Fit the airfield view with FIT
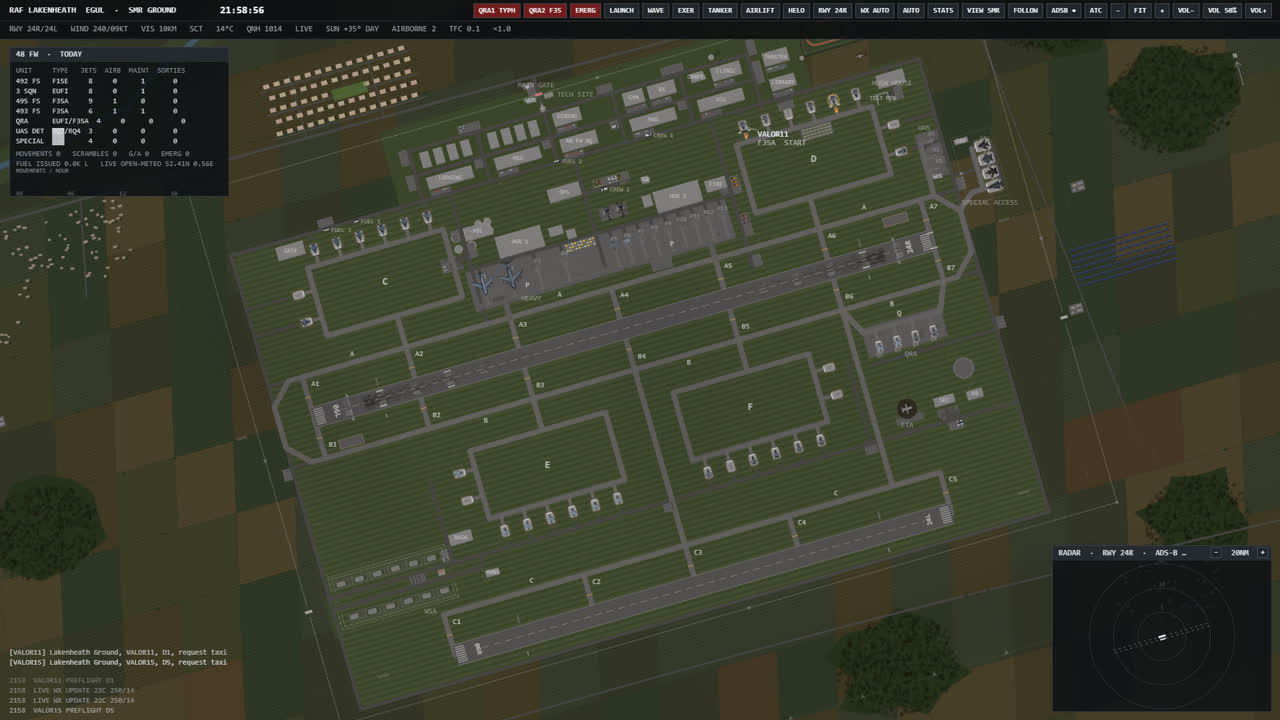 click(1140, 10)
